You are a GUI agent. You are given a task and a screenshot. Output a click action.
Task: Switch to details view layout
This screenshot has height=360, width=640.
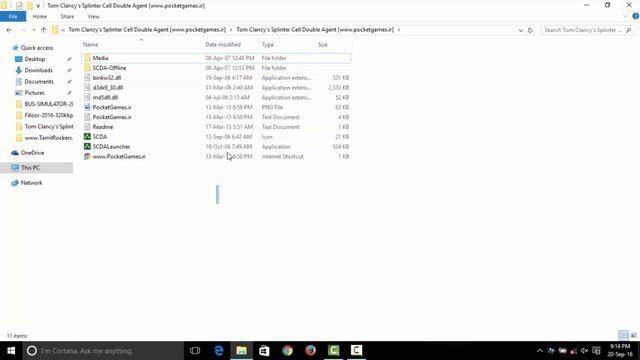[623, 335]
